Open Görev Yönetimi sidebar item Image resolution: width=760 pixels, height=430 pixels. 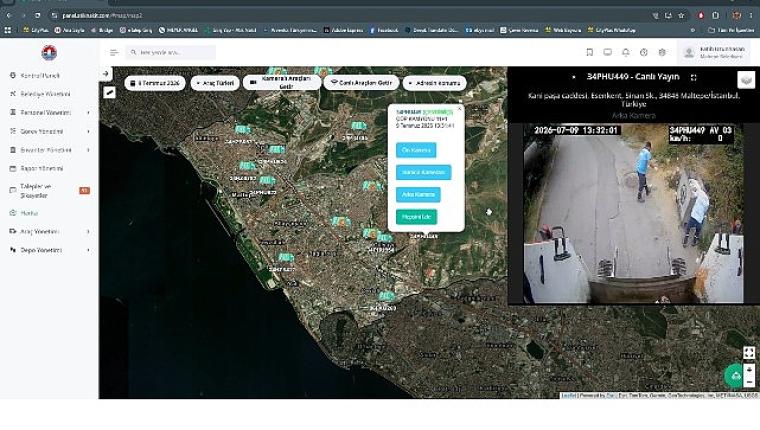tap(42, 131)
